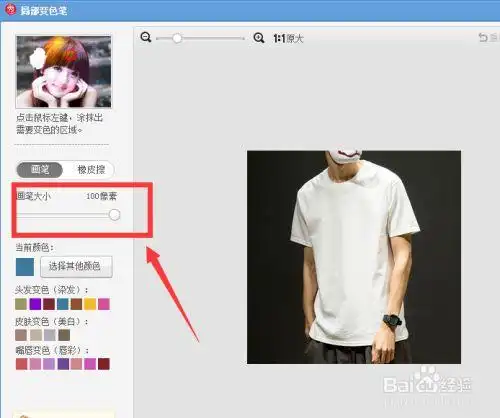
Task: Click the 皮肤变色（美白） heading
Action: pyautogui.click(x=52, y=322)
